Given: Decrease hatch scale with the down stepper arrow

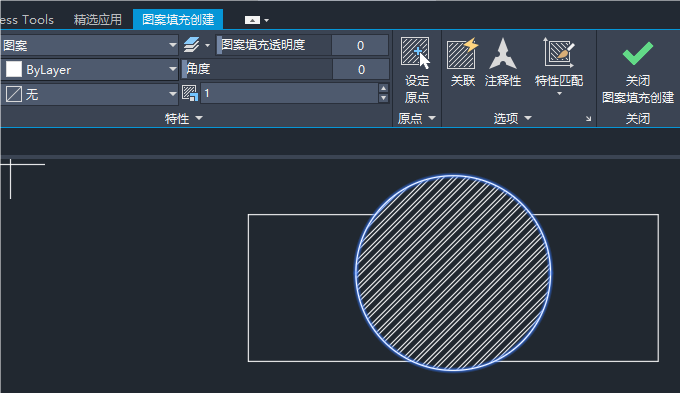Looking at the screenshot, I should pyautogui.click(x=383, y=98).
